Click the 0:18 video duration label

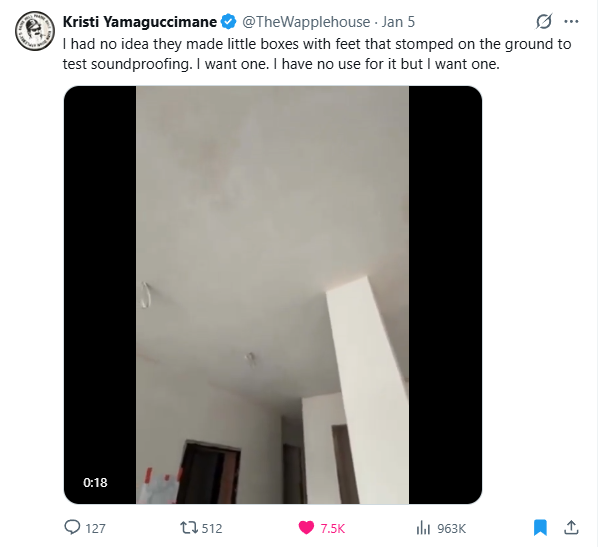click(x=95, y=482)
